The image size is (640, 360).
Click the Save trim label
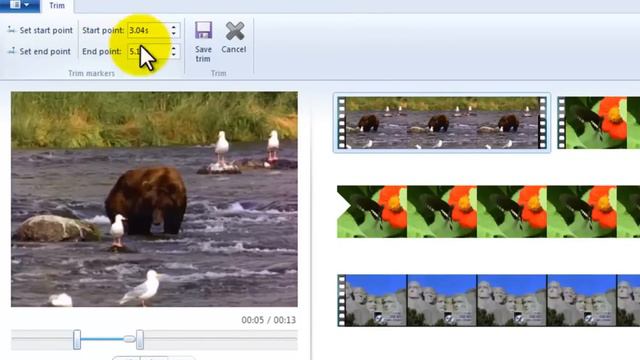tap(203, 54)
